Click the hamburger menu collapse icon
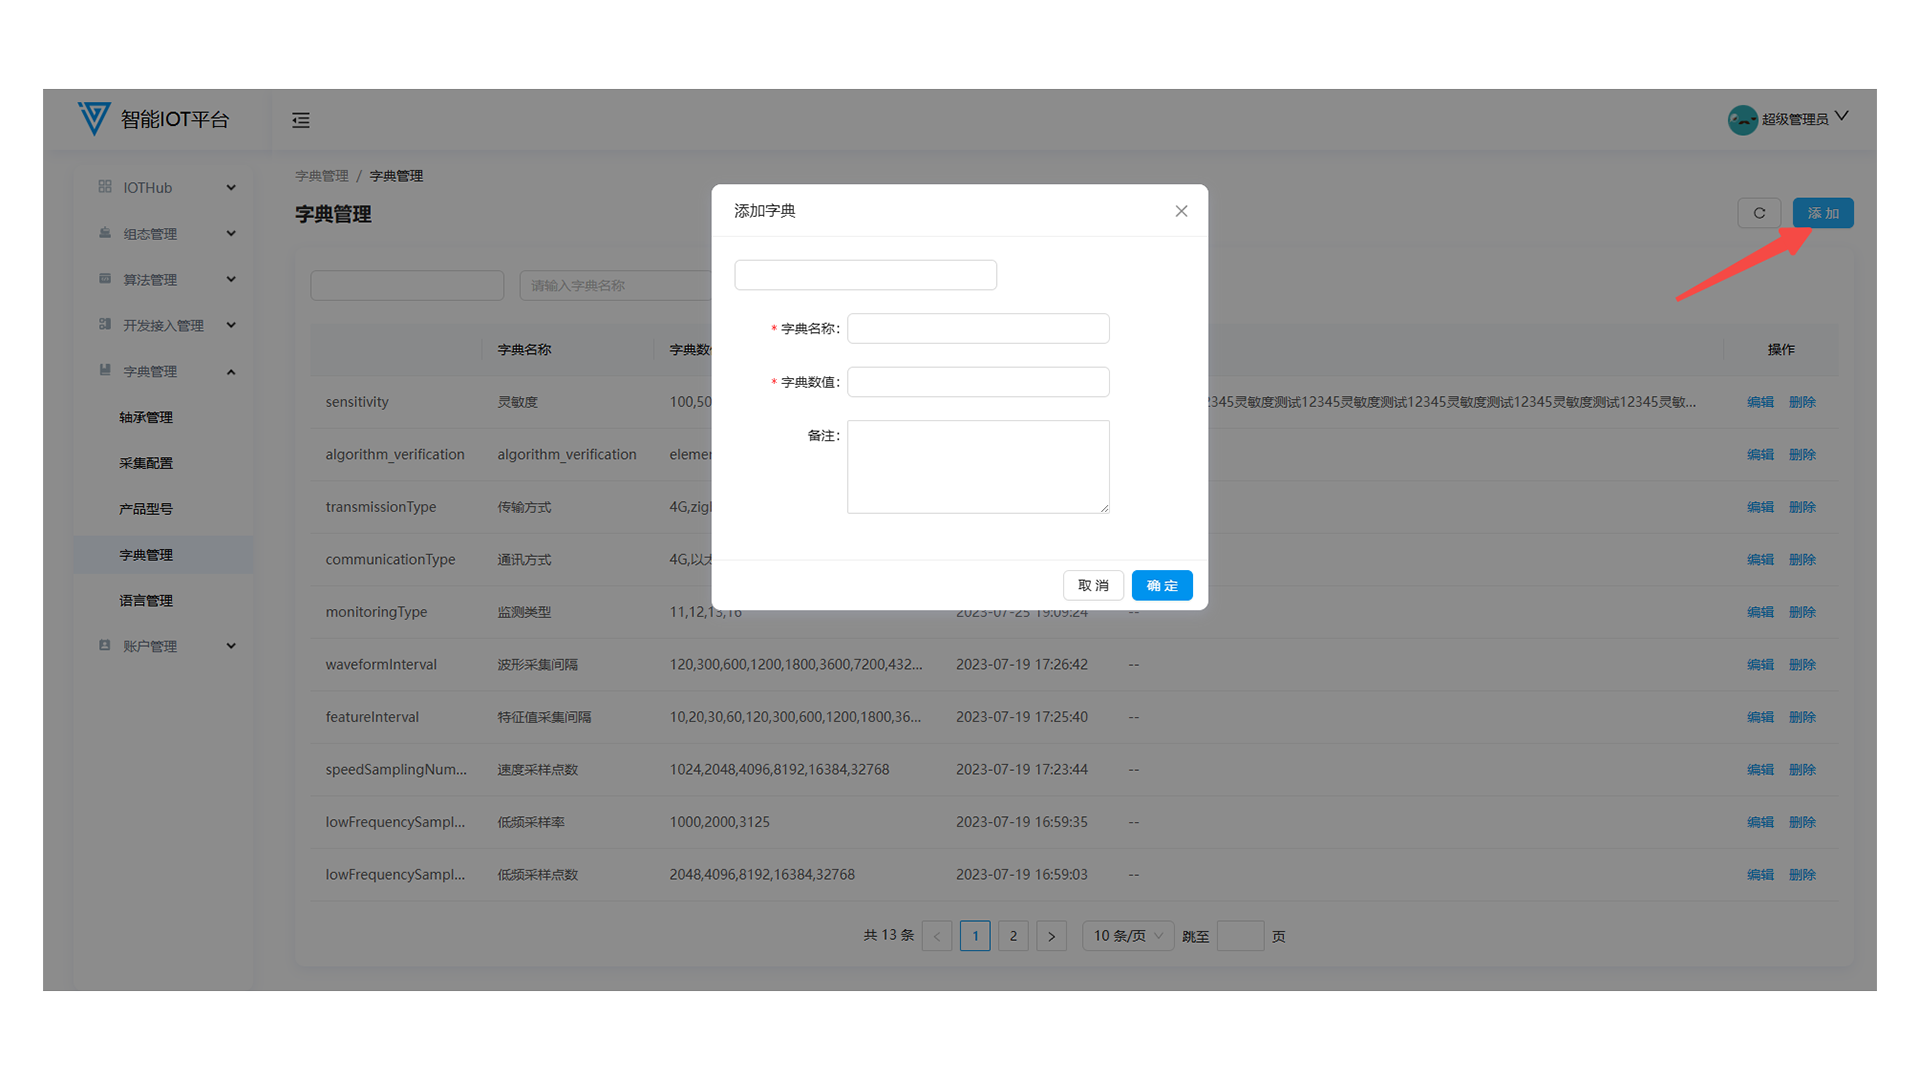This screenshot has height=1080, width=1920. click(x=301, y=120)
